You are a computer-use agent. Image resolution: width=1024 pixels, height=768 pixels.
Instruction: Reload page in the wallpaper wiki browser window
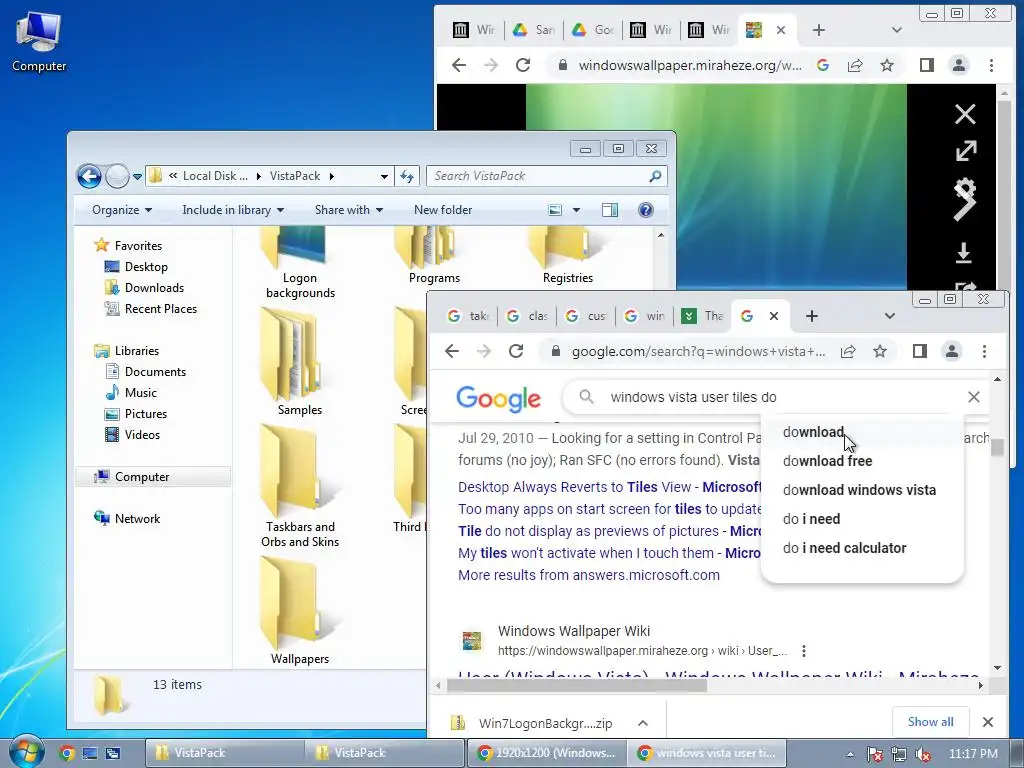522,65
